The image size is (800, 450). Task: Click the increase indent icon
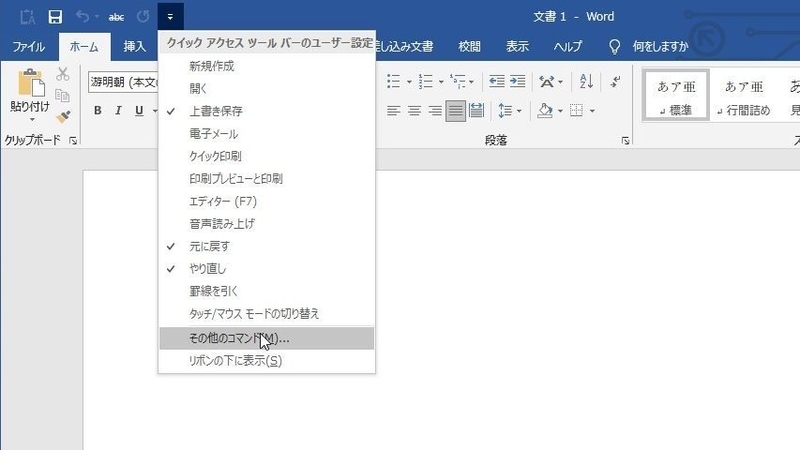[517, 81]
